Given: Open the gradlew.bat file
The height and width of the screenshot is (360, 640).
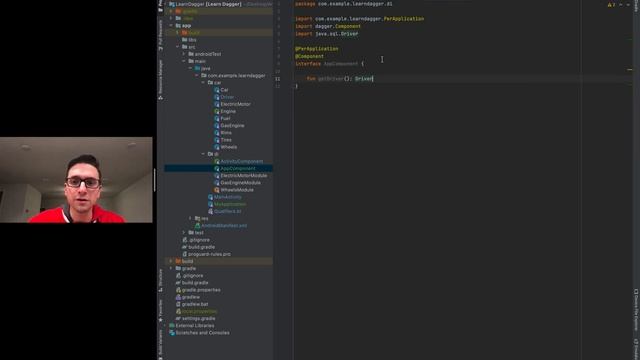Looking at the screenshot, I should tap(192, 304).
